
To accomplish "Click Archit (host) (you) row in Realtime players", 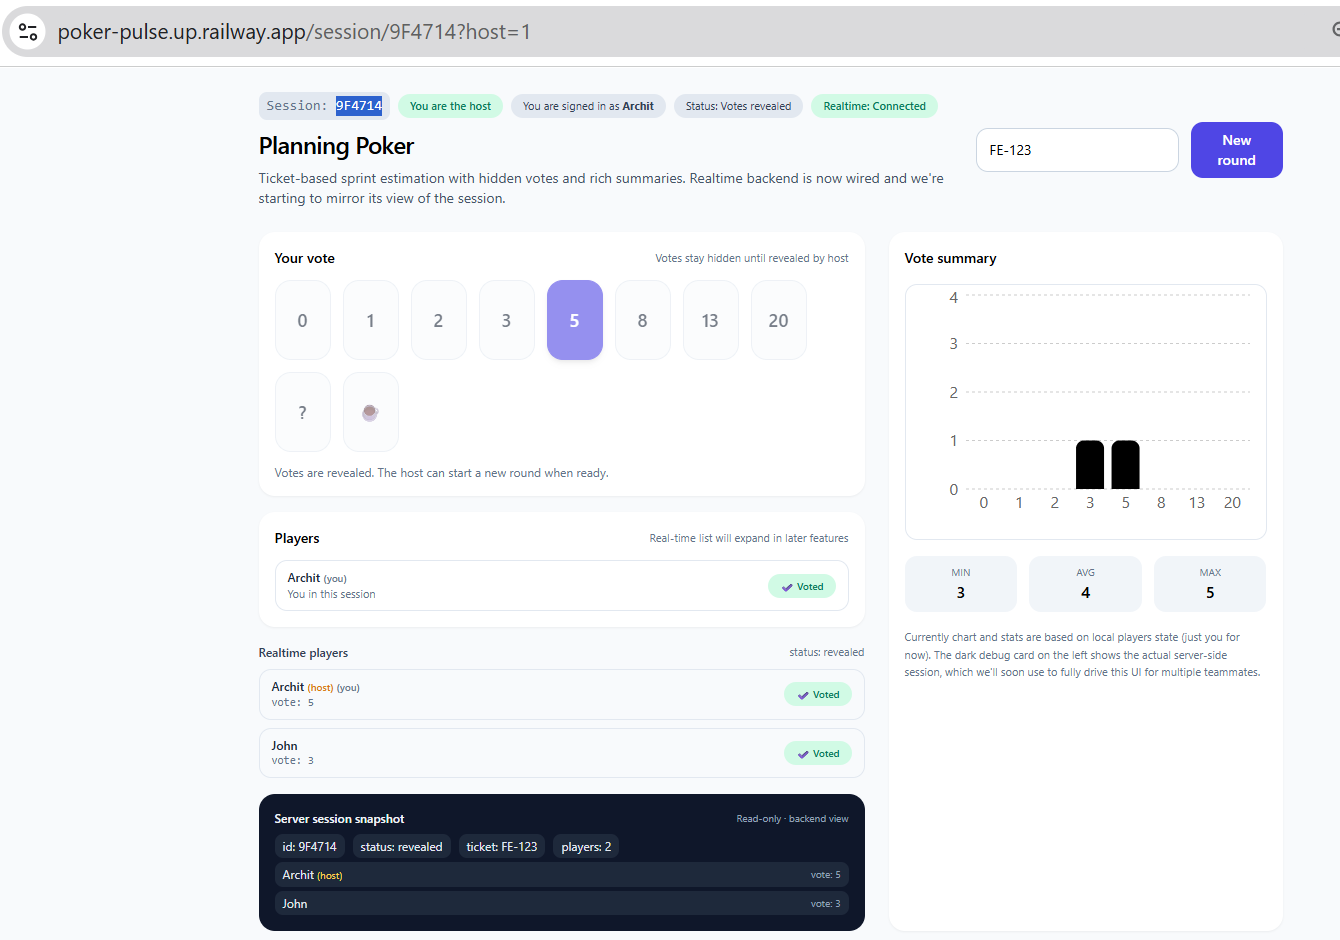I will point(561,694).
